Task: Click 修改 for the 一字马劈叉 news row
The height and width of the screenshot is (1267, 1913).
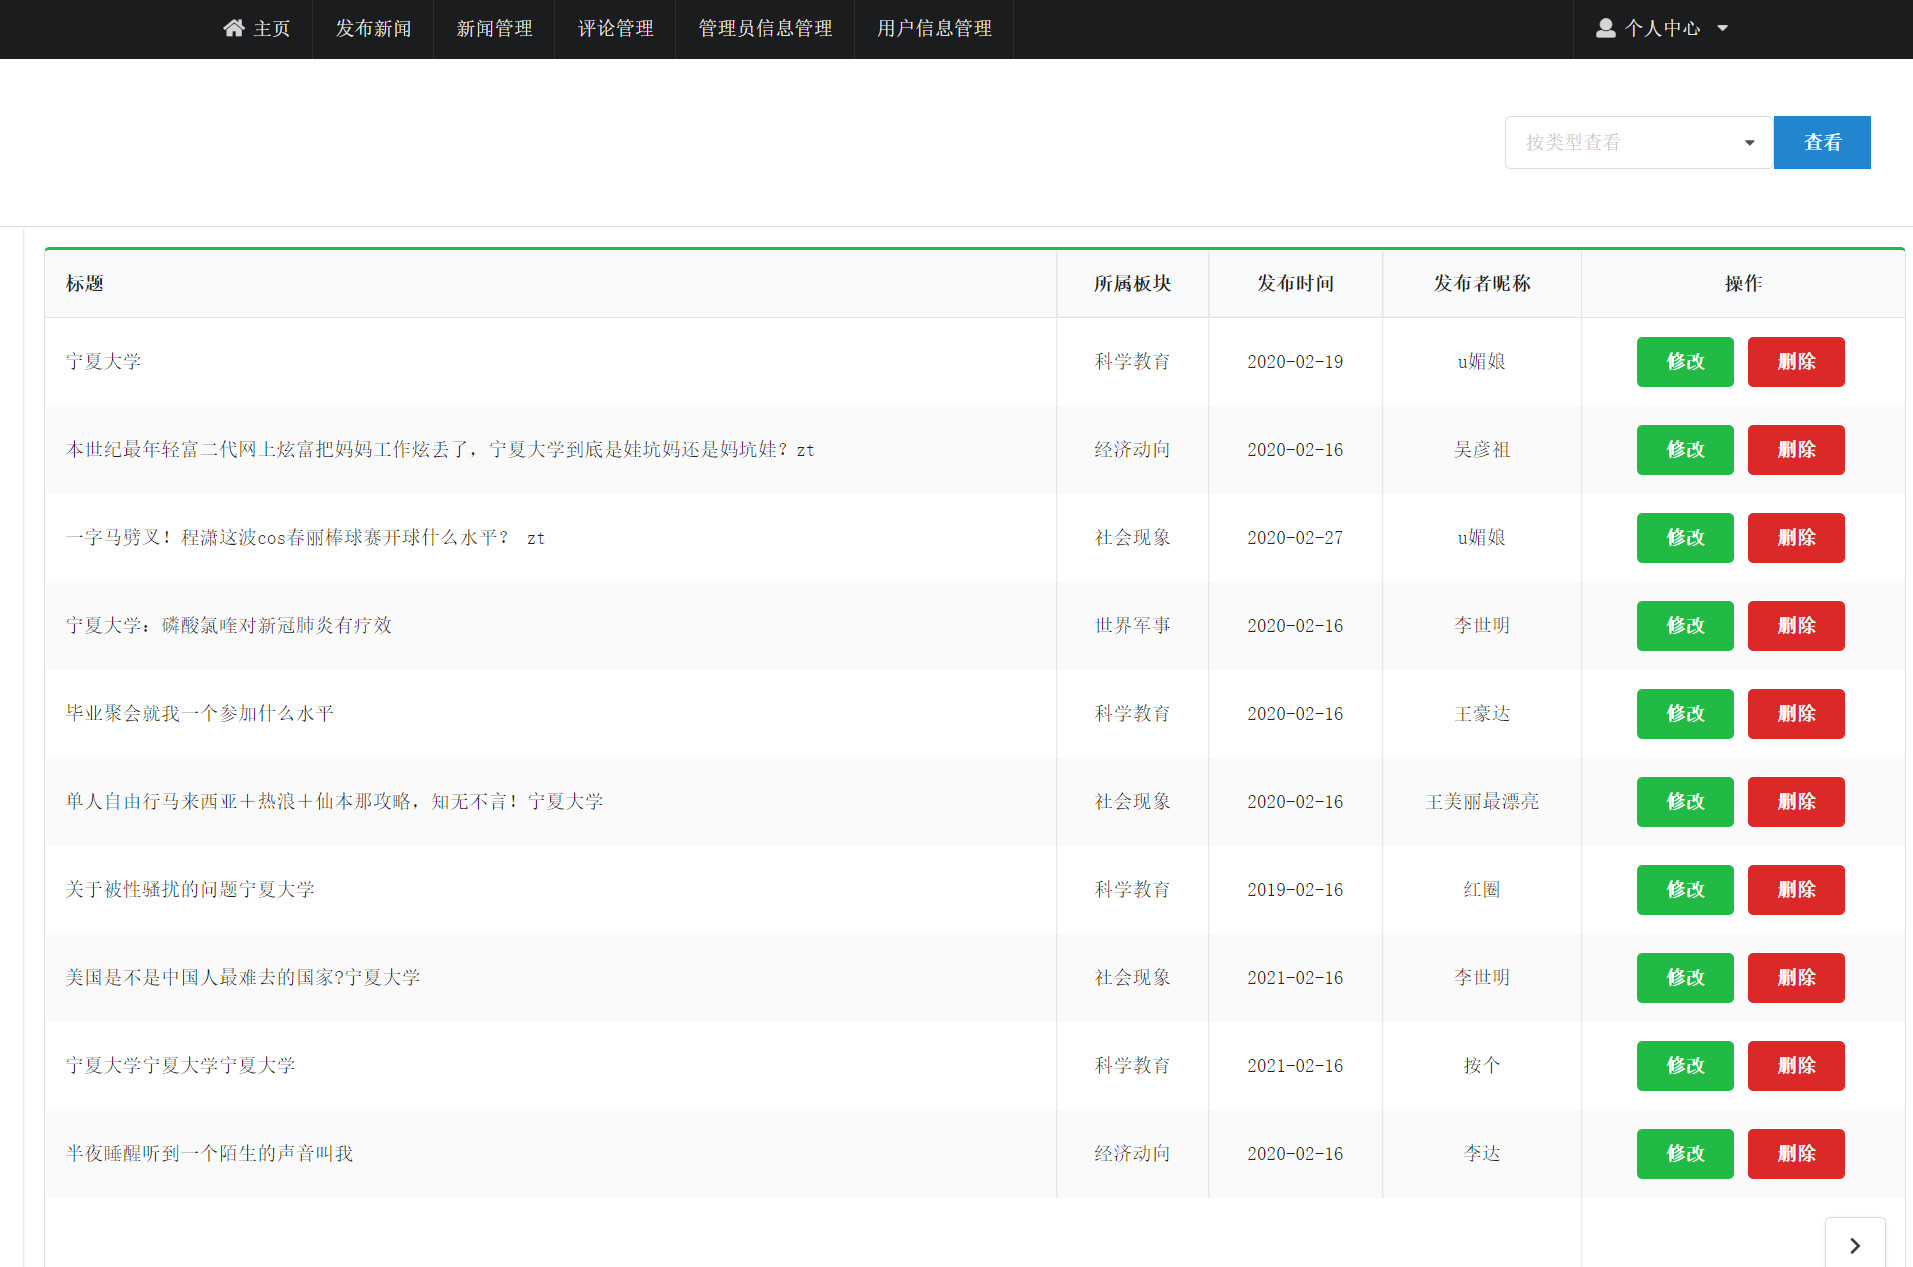Action: point(1685,538)
